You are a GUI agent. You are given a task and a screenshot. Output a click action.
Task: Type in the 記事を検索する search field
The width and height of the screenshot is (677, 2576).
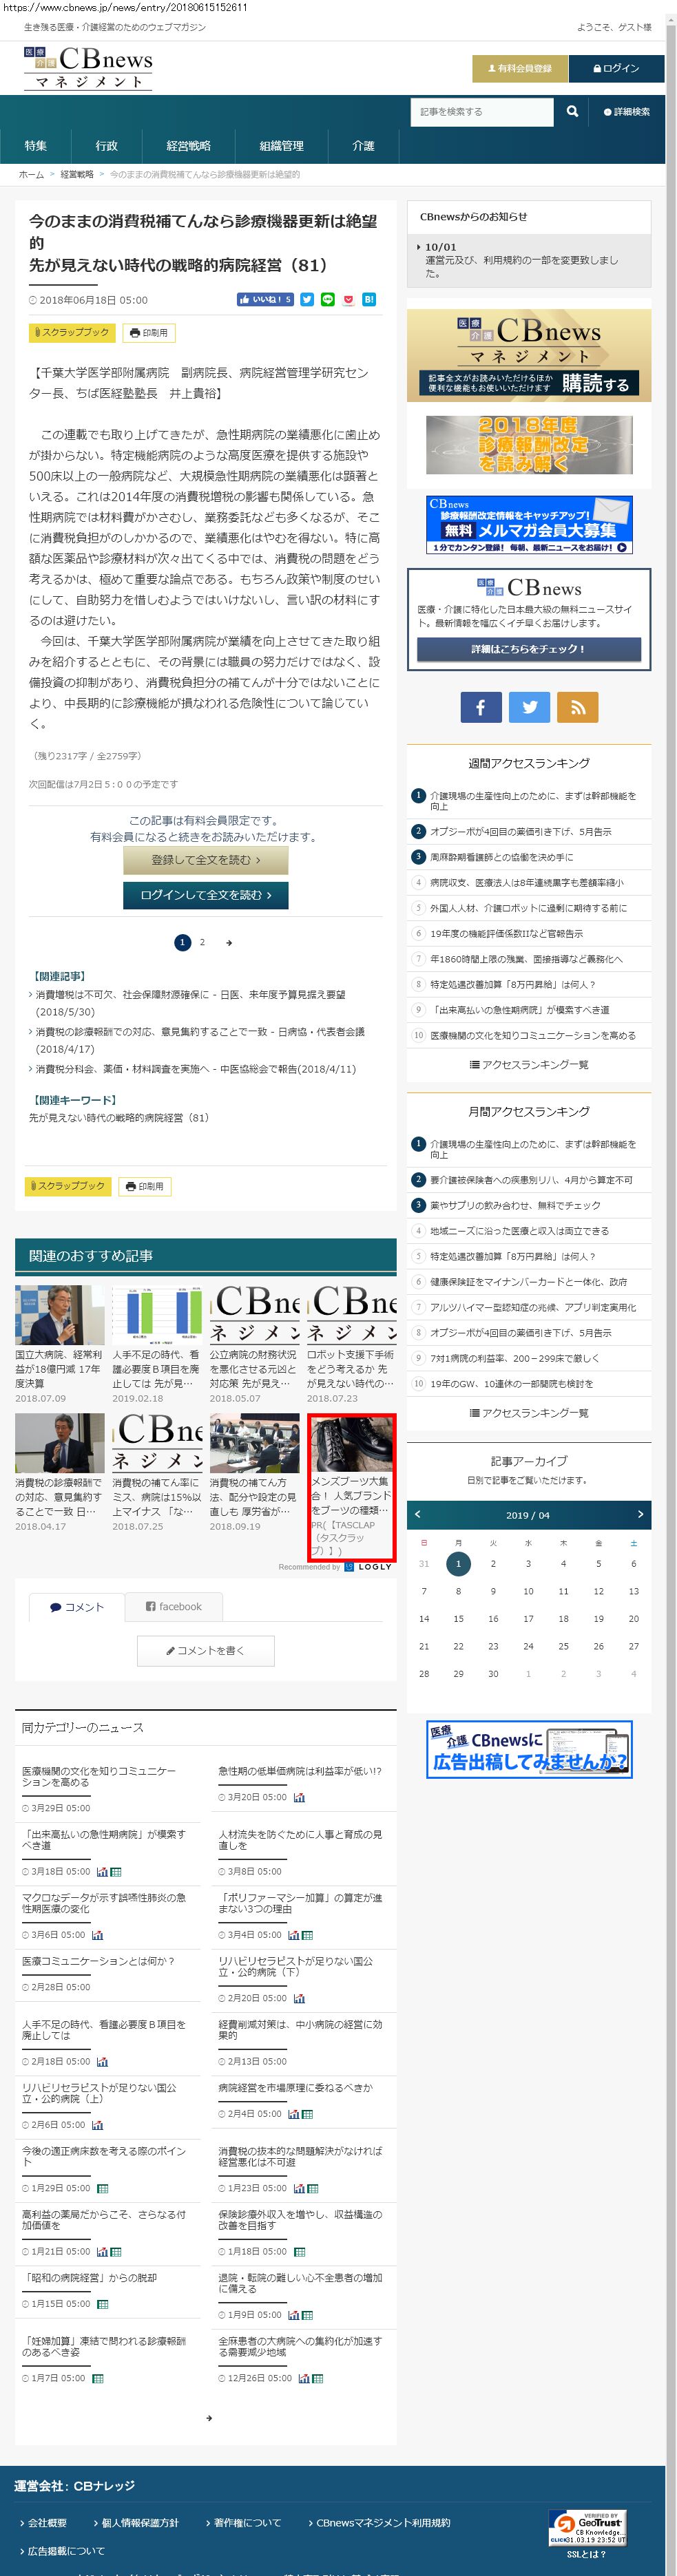481,111
